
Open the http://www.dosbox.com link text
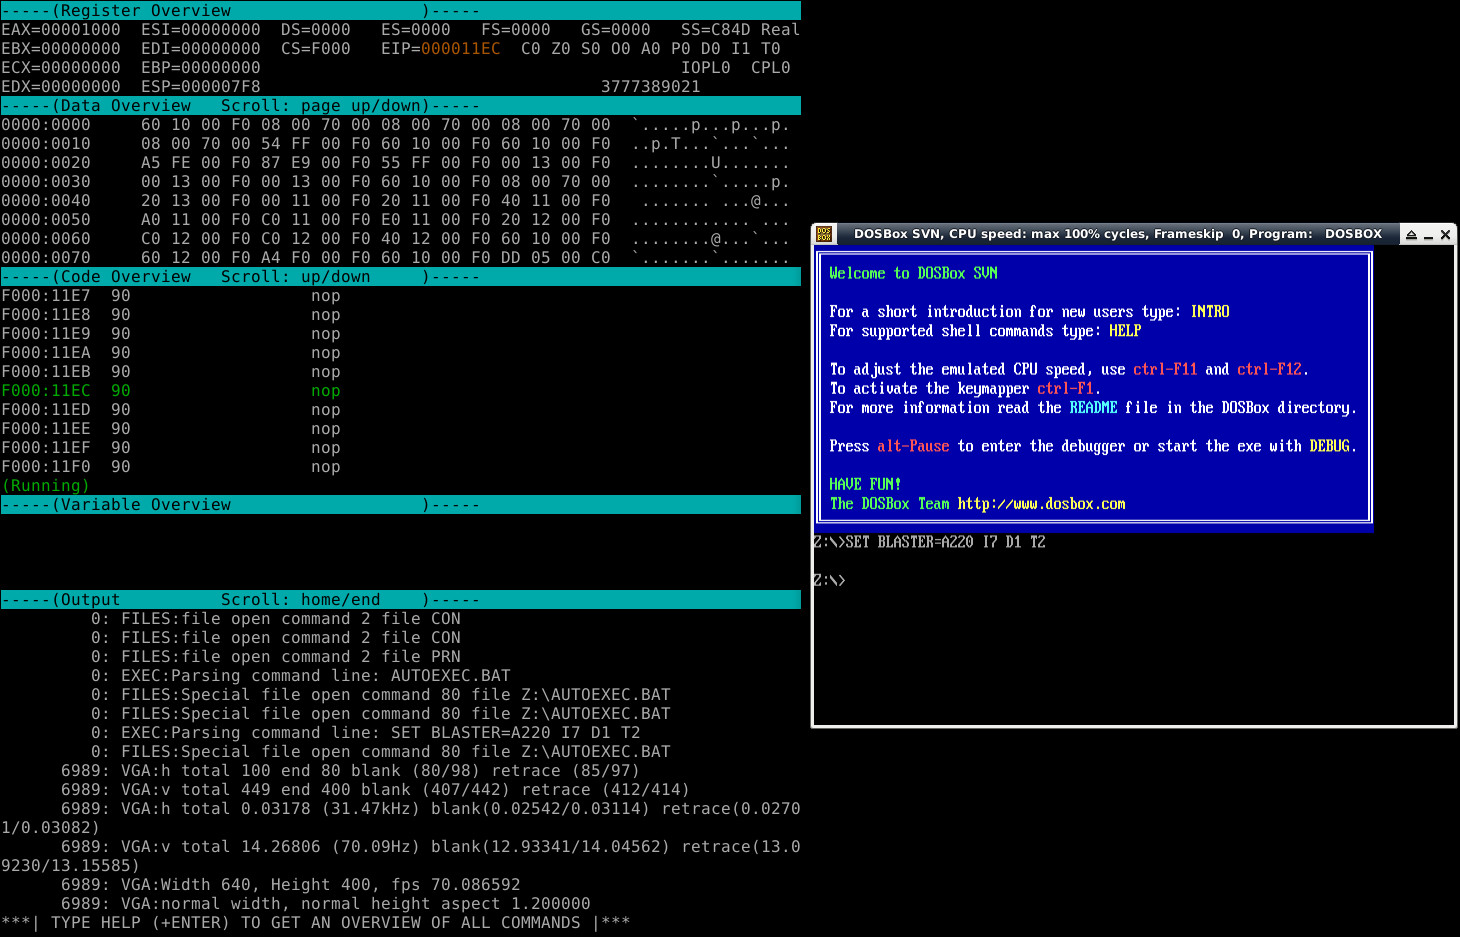1041,504
